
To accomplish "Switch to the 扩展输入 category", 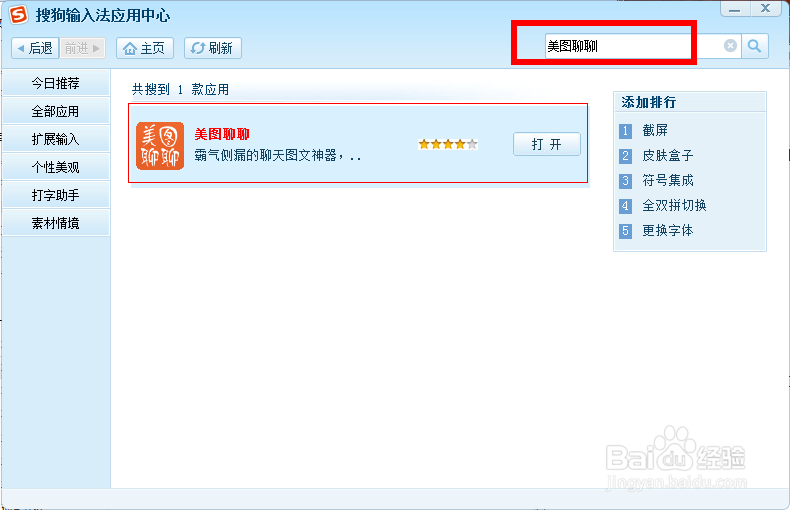I will click(x=55, y=139).
